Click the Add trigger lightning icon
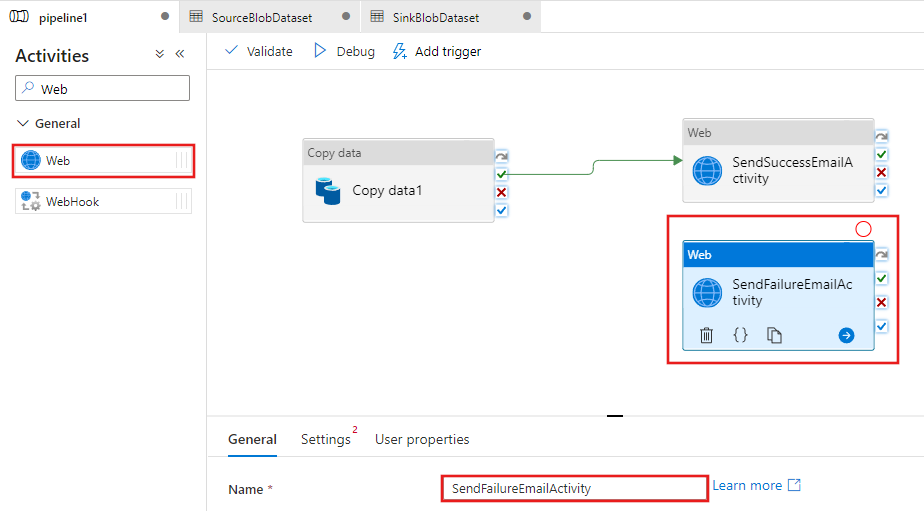 pyautogui.click(x=400, y=51)
